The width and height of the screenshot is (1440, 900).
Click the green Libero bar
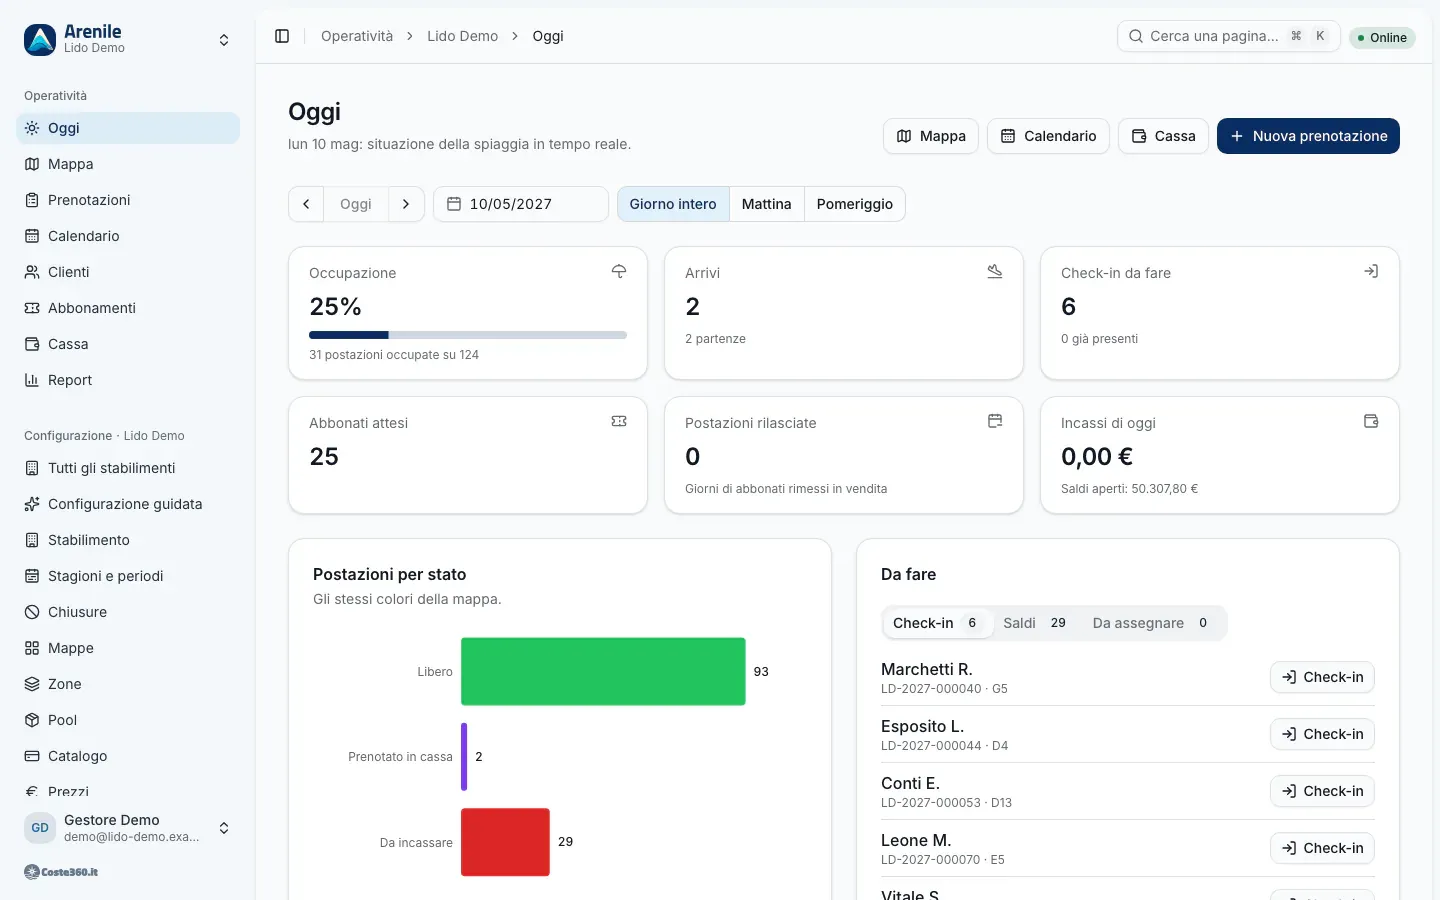(x=603, y=671)
